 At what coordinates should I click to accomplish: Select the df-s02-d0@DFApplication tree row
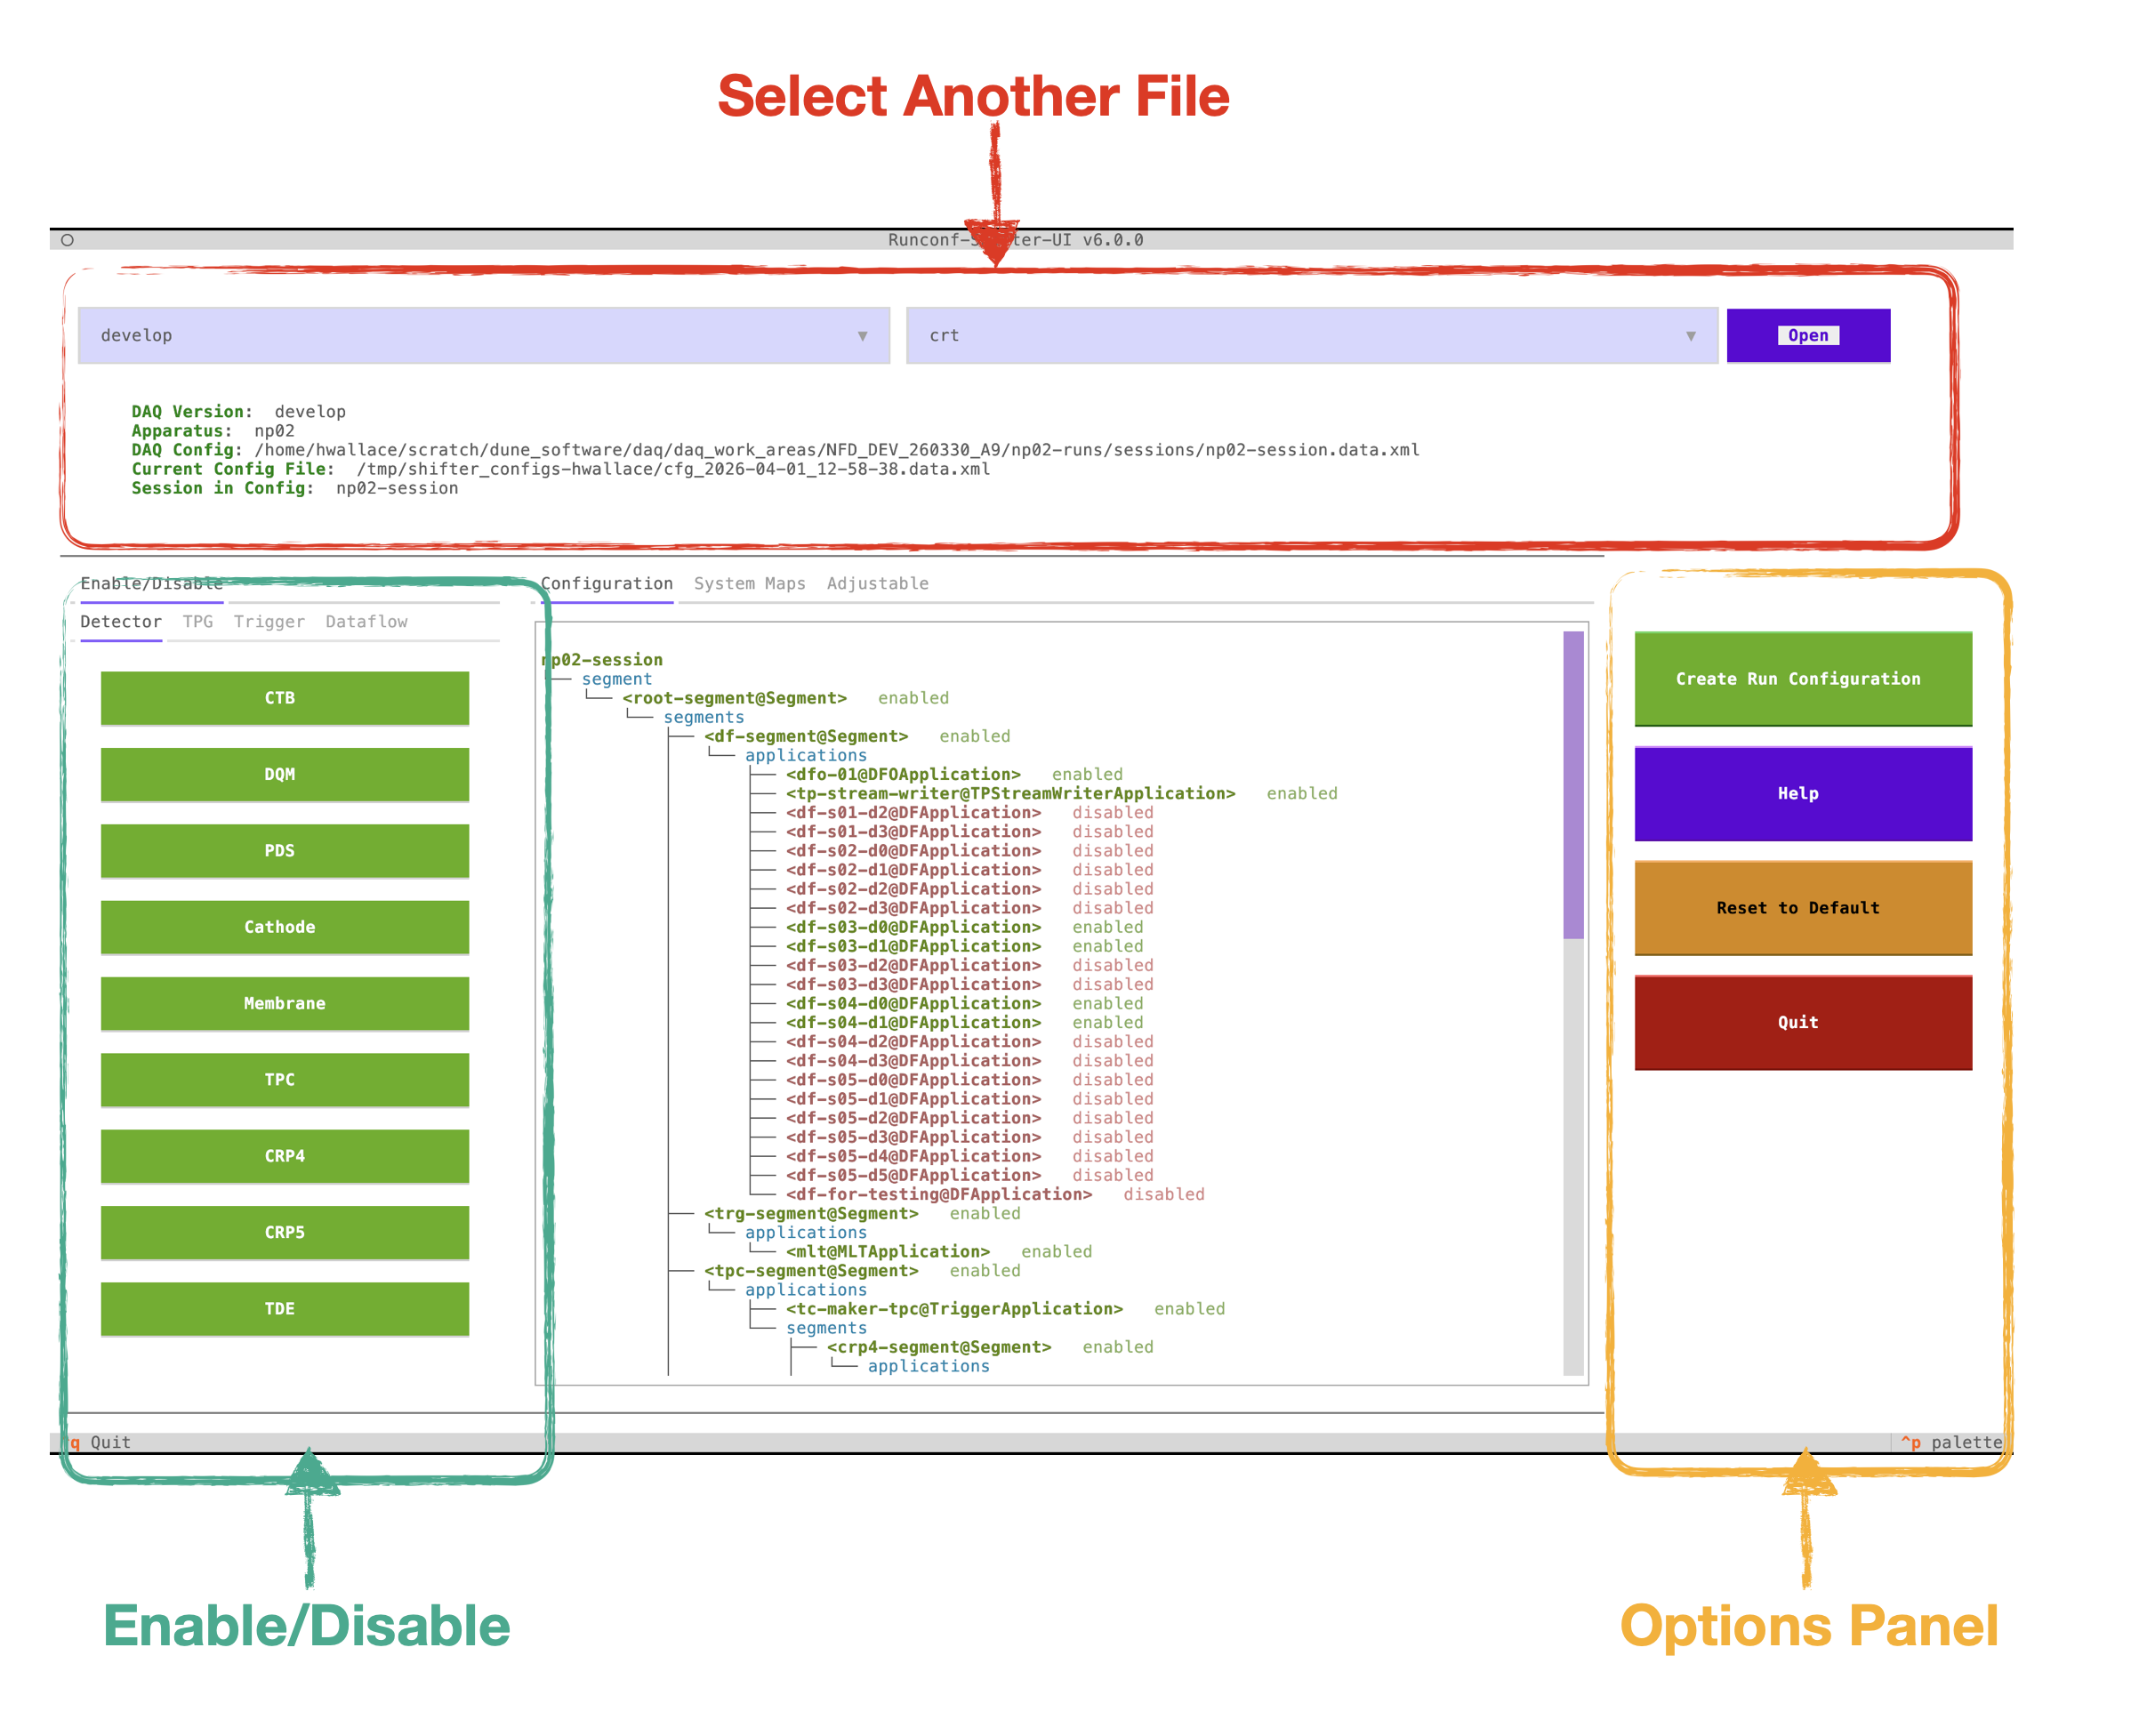[x=969, y=851]
